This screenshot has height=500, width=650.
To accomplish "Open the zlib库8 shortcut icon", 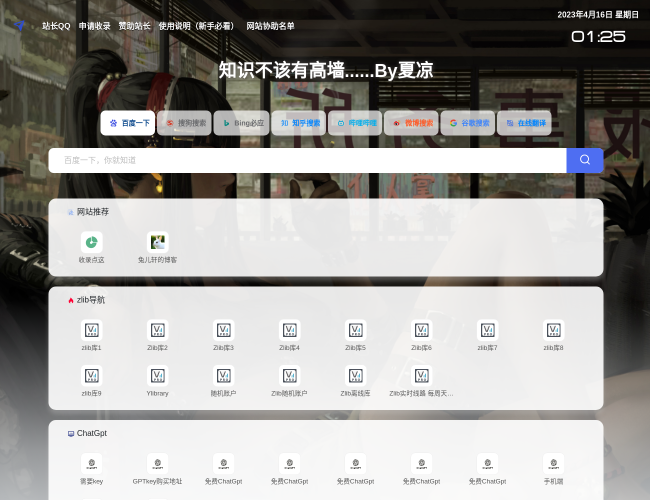I will coord(553,330).
